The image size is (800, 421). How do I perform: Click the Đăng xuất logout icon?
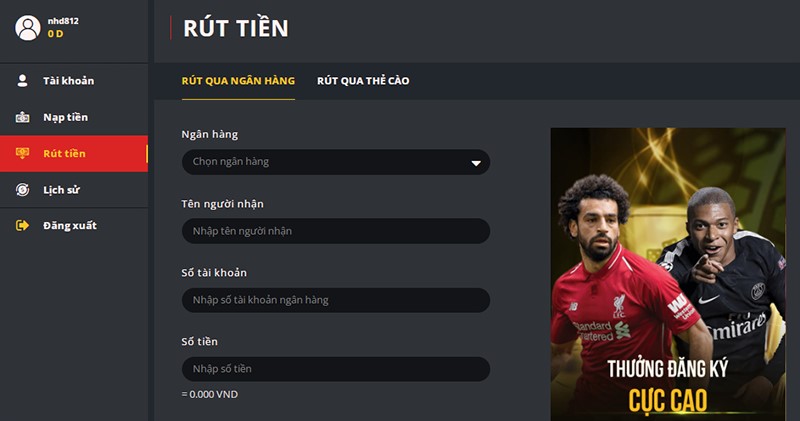(x=22, y=226)
